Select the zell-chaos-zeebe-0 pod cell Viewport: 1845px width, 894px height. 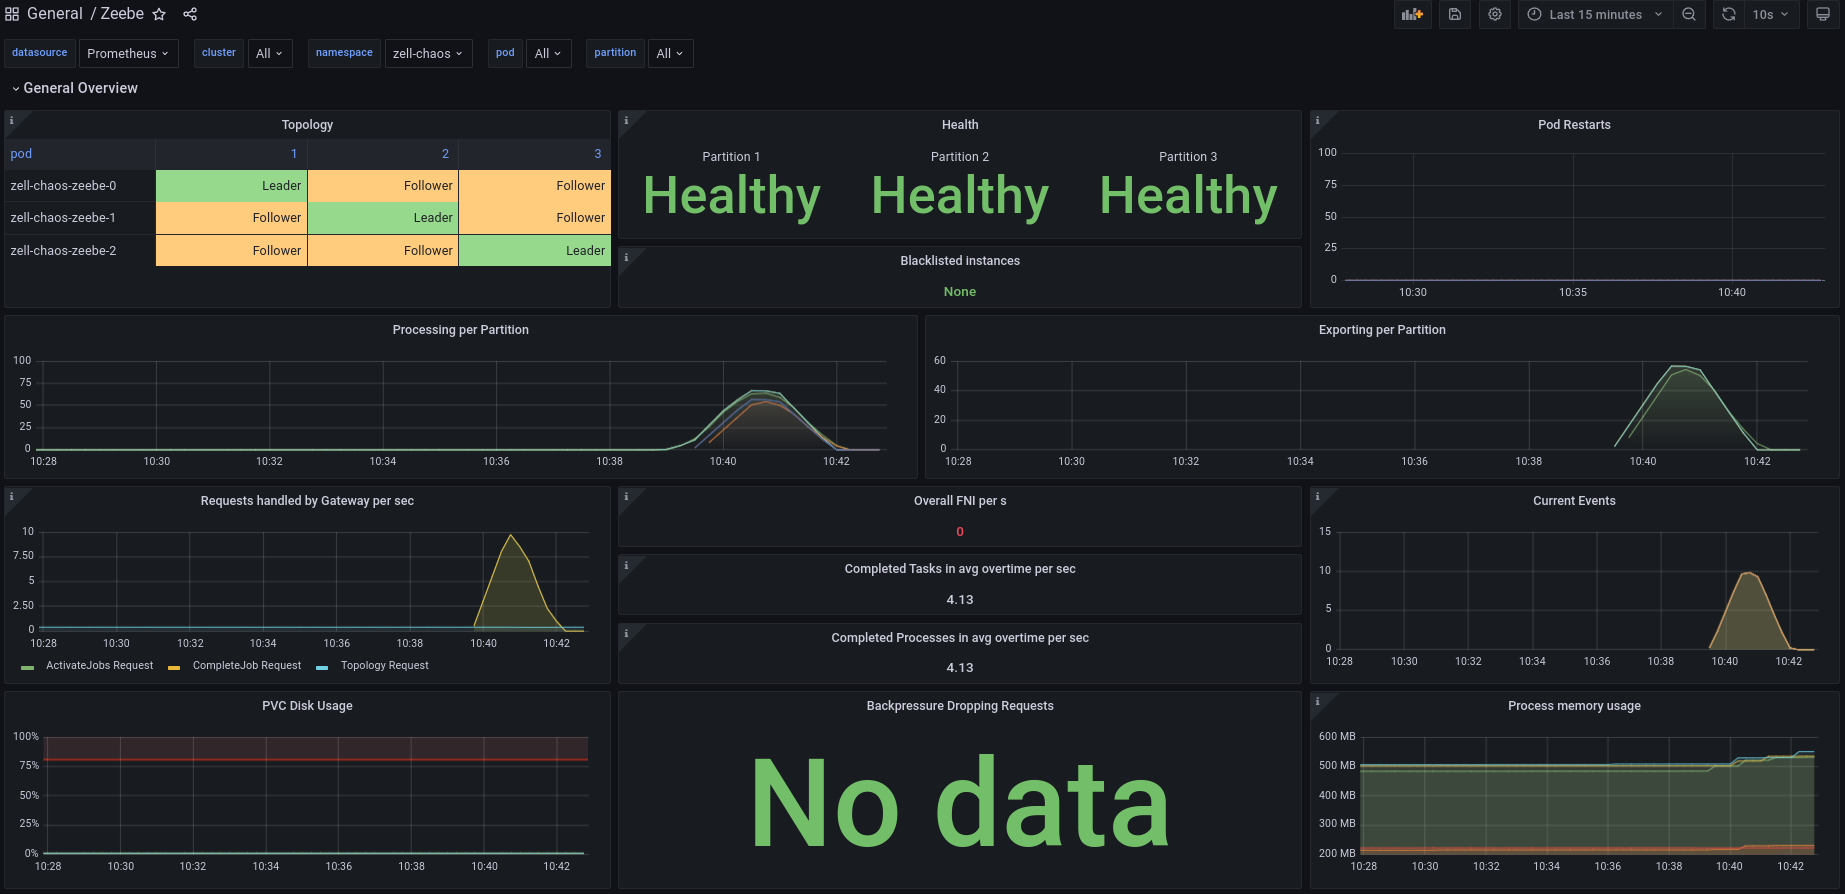(80, 186)
